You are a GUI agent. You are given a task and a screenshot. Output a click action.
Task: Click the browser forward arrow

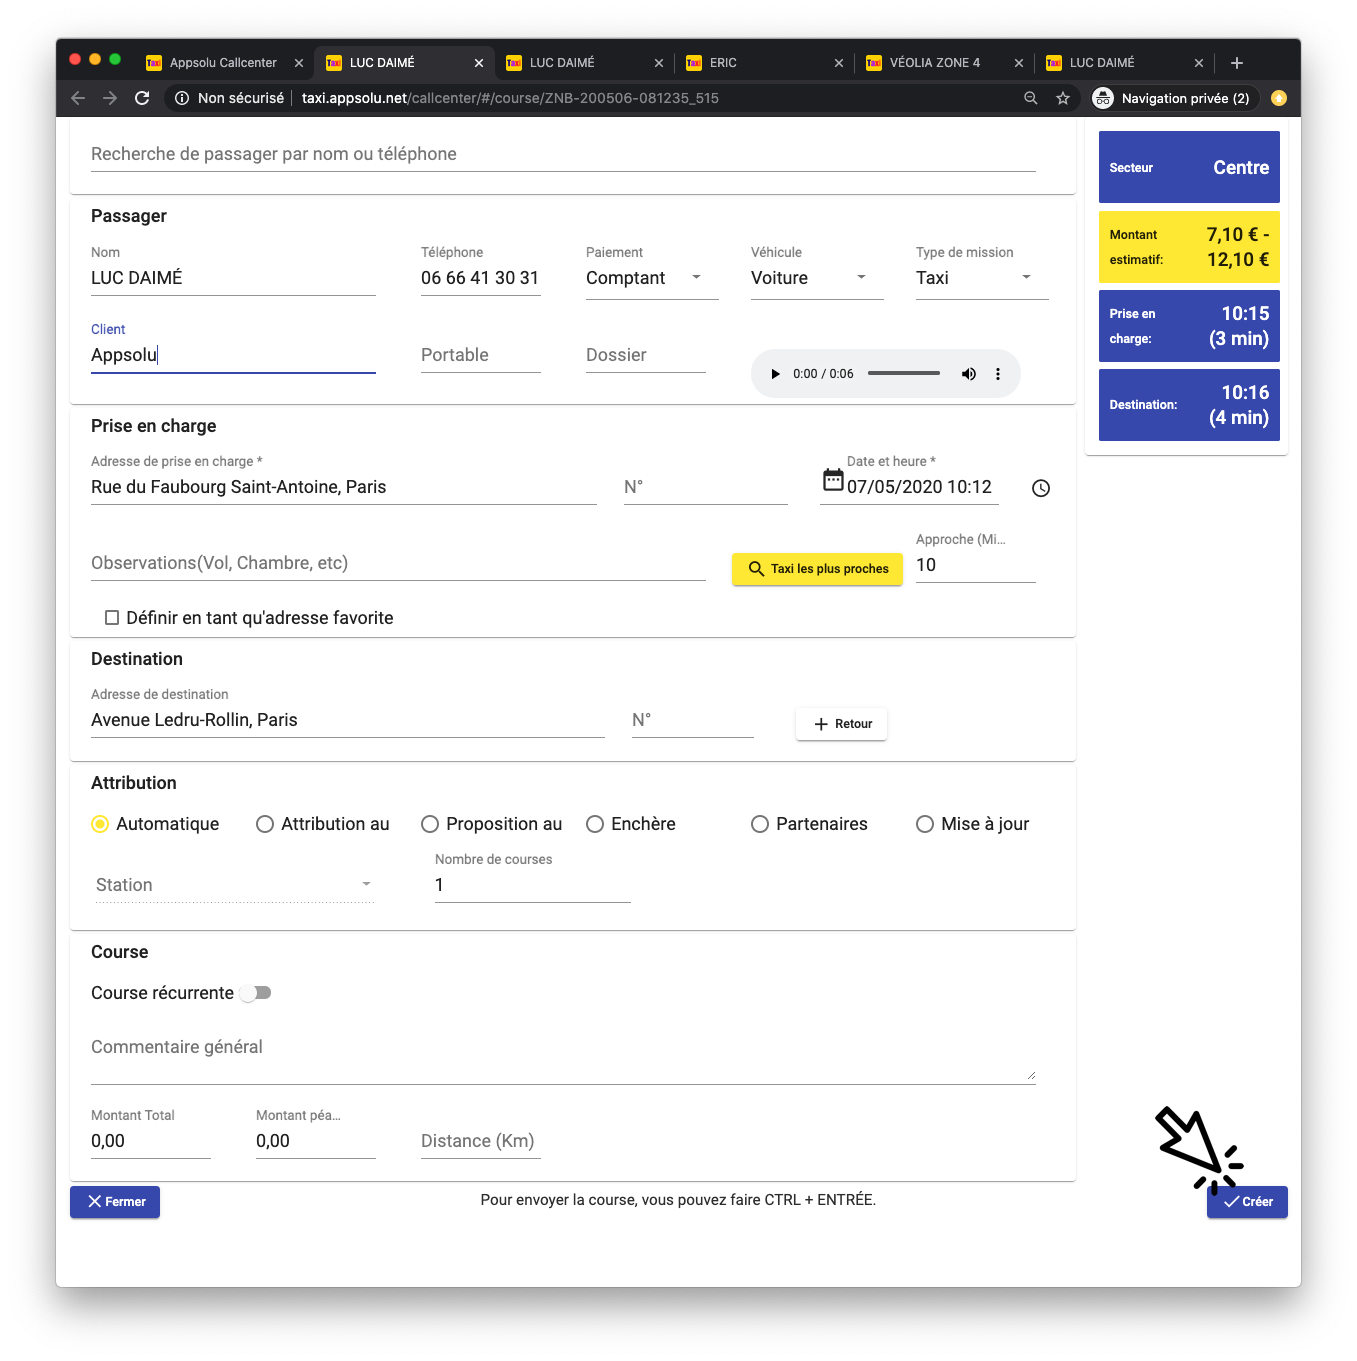click(110, 98)
